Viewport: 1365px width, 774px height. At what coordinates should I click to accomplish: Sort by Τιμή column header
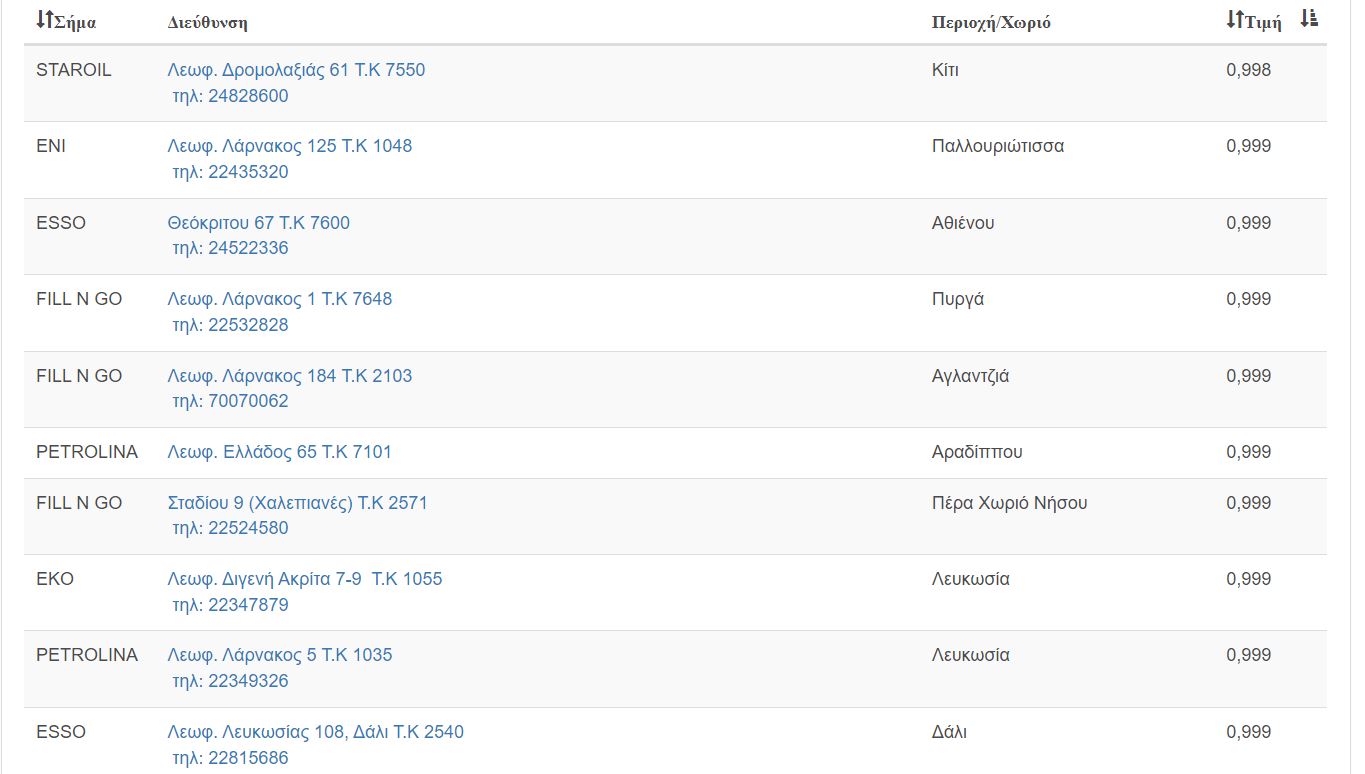(1254, 22)
